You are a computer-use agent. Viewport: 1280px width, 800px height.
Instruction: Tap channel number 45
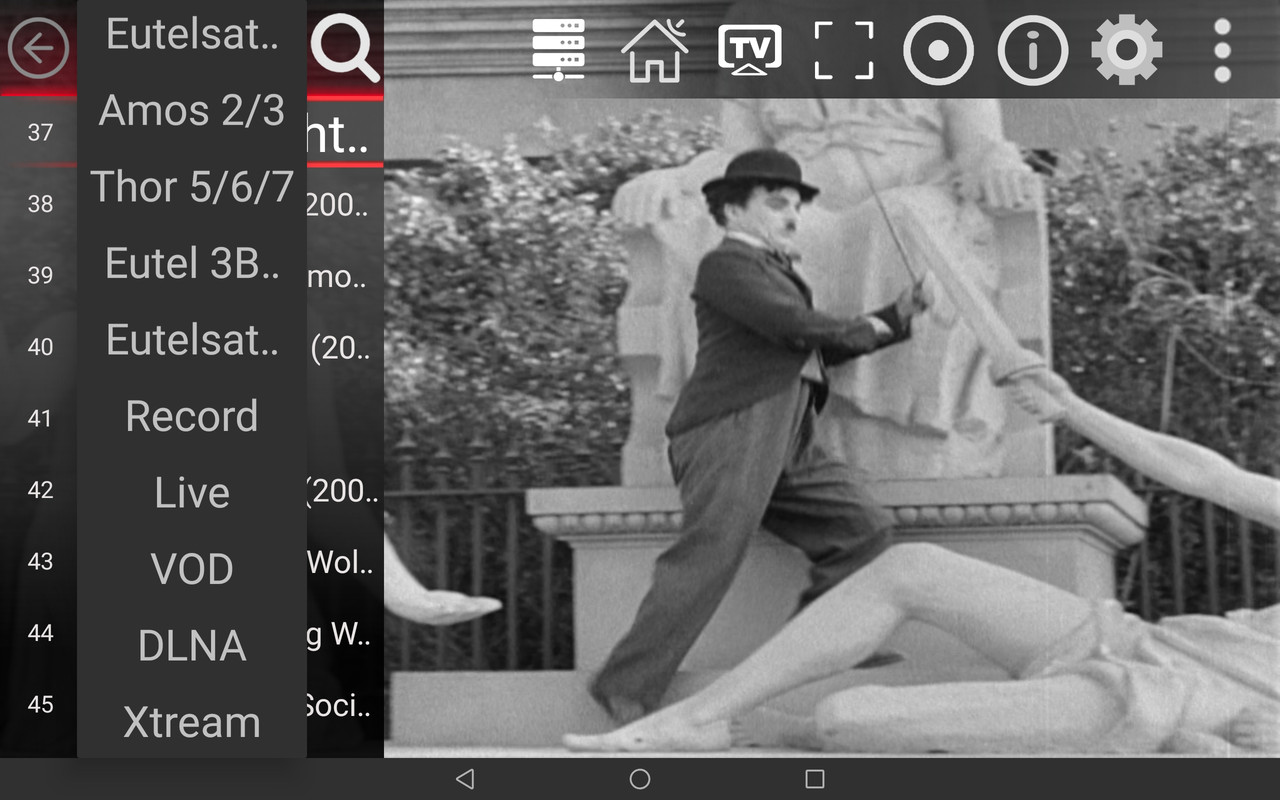point(40,705)
